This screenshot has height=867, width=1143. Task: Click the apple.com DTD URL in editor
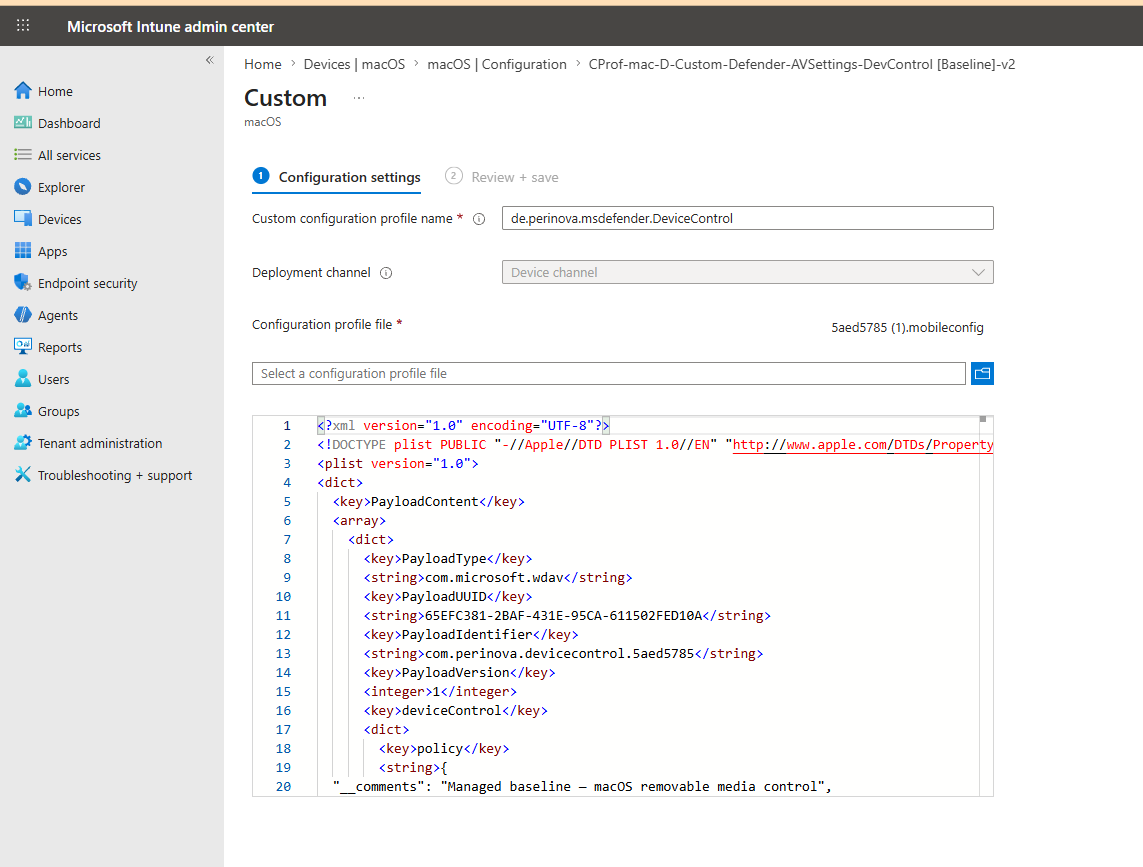(862, 445)
